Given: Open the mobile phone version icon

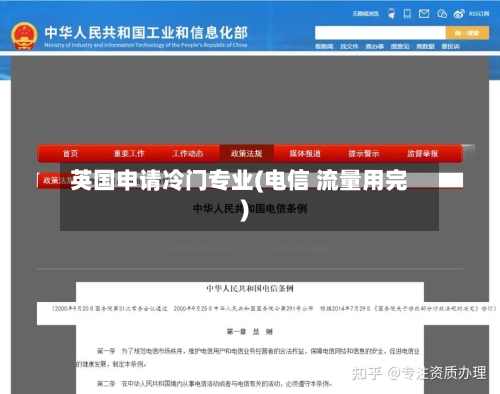Looking at the screenshot, I should [407, 14].
